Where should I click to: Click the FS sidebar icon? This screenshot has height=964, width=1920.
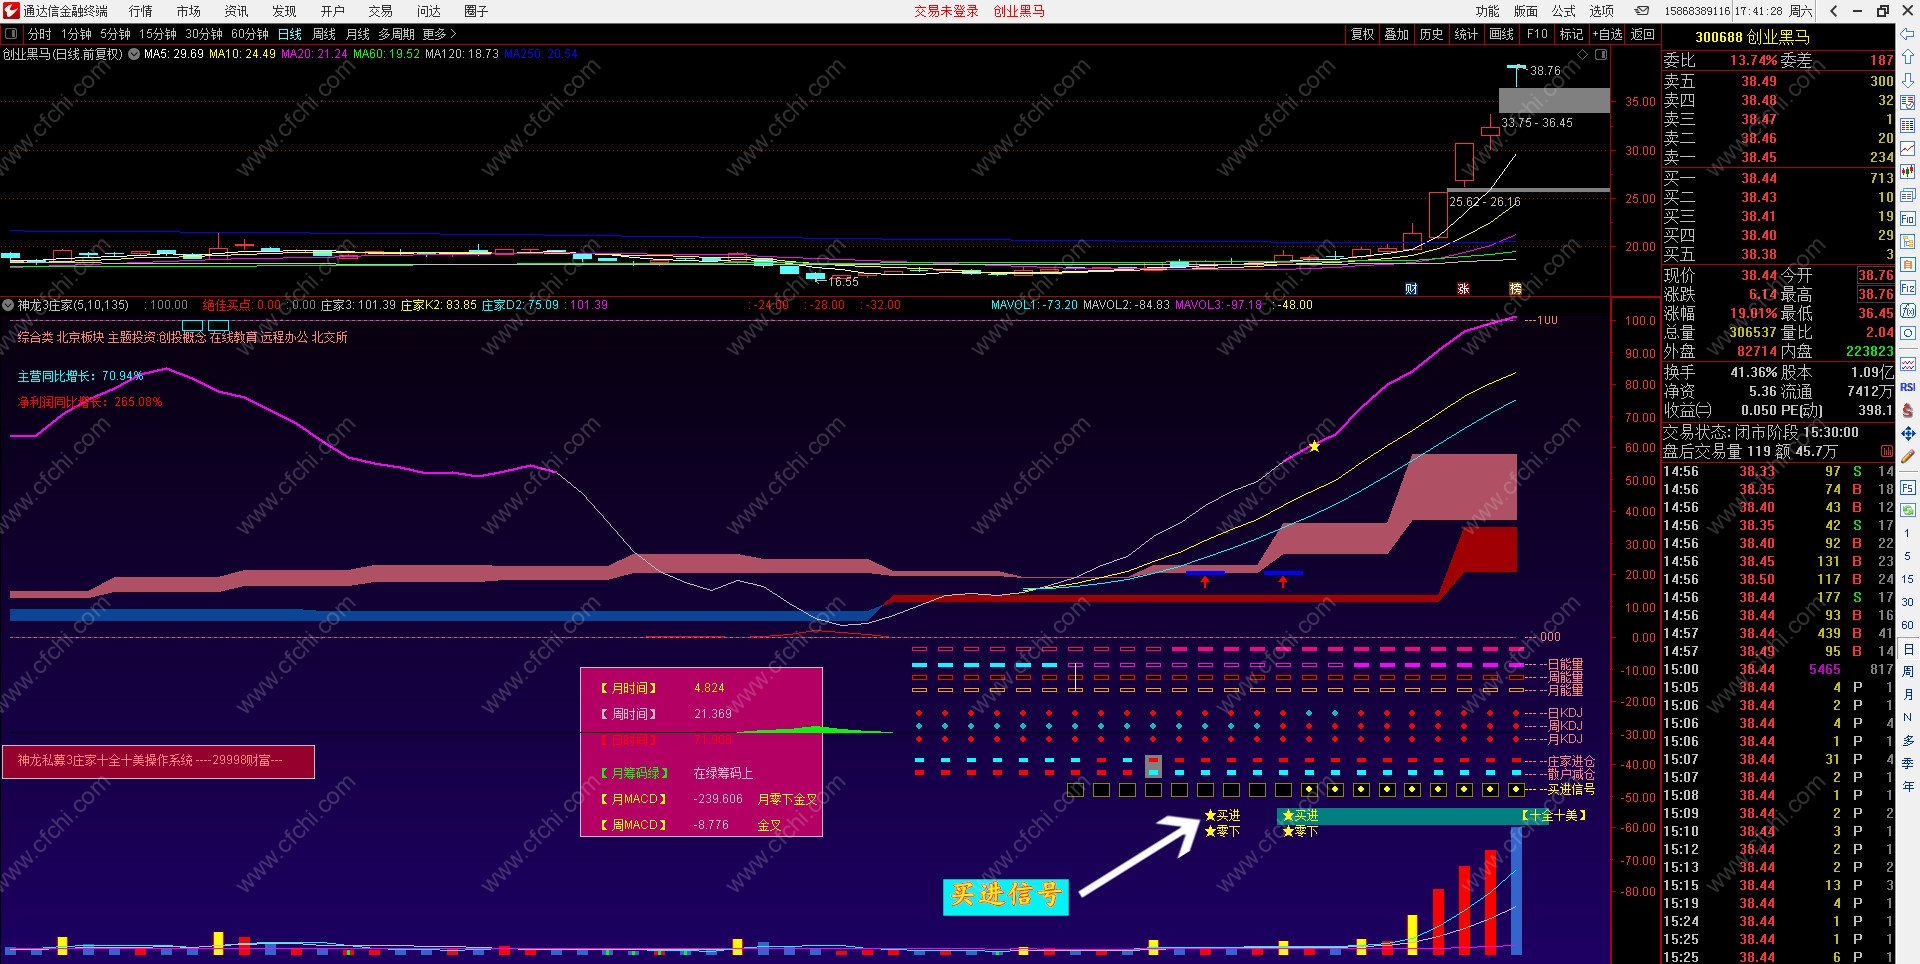coord(1908,488)
